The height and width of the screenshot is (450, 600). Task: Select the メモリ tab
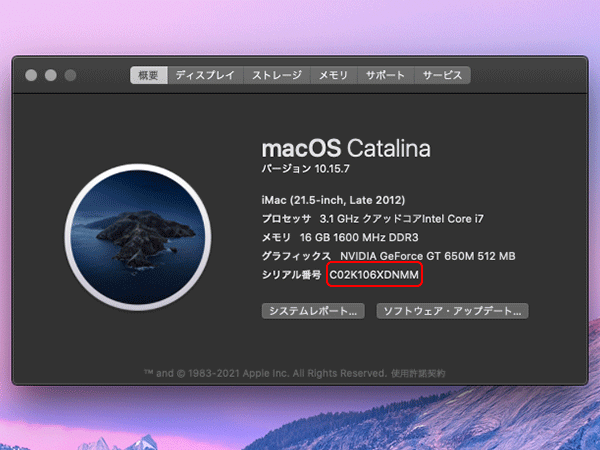pyautogui.click(x=334, y=75)
